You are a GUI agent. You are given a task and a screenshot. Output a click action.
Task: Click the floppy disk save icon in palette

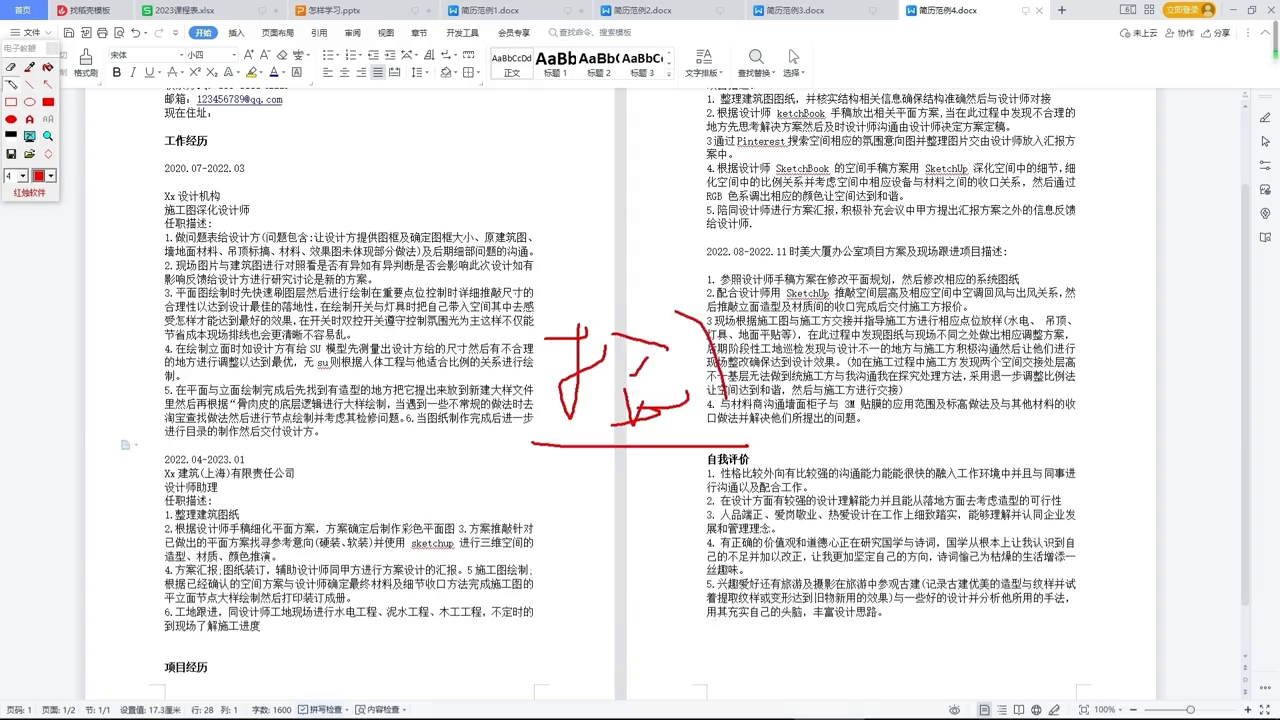coord(11,154)
